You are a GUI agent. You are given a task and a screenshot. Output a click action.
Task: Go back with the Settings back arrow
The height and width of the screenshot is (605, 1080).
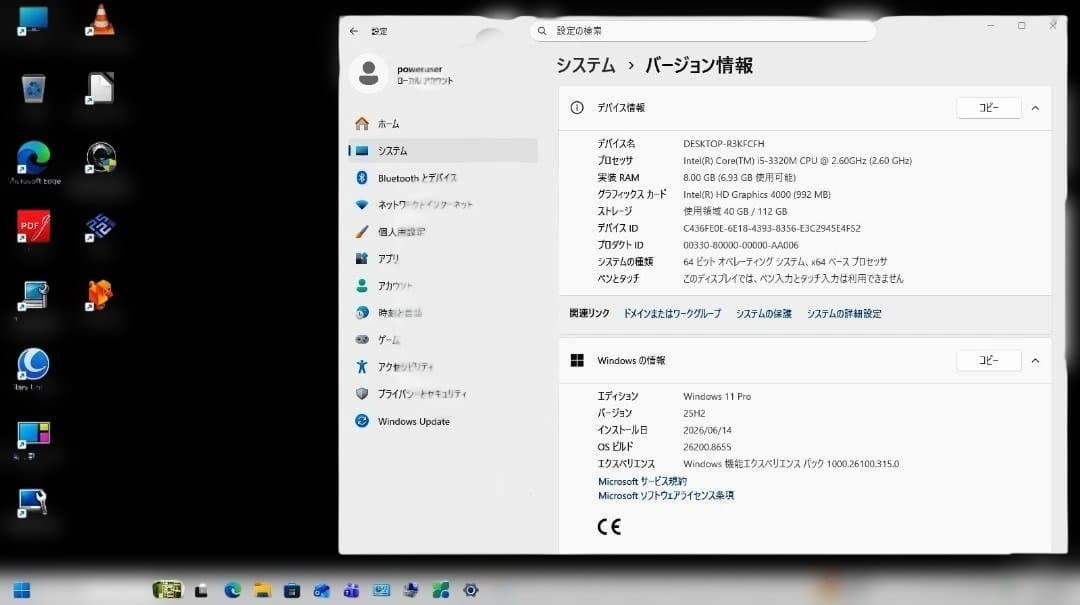coord(354,31)
